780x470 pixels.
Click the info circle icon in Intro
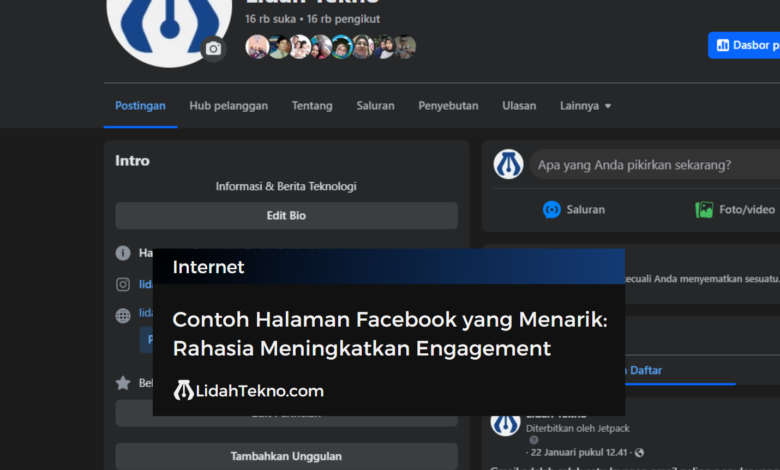tap(123, 253)
